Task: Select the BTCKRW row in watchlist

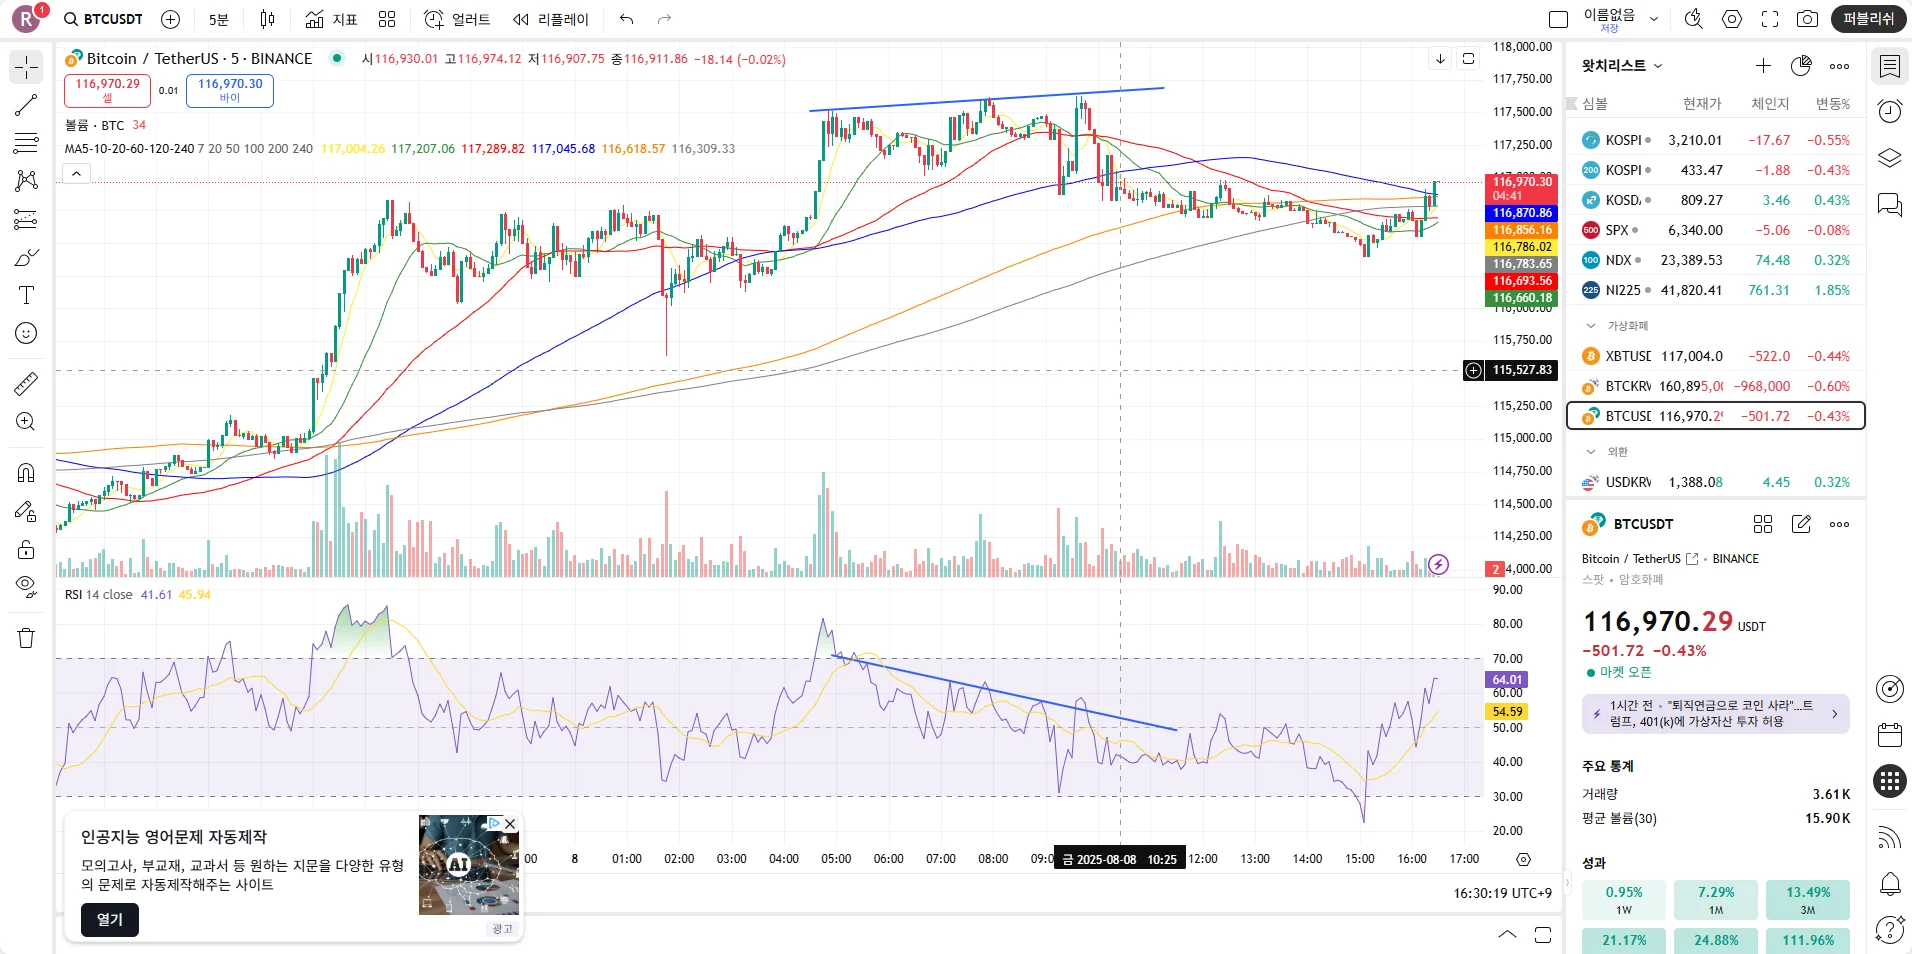Action: (x=1716, y=386)
